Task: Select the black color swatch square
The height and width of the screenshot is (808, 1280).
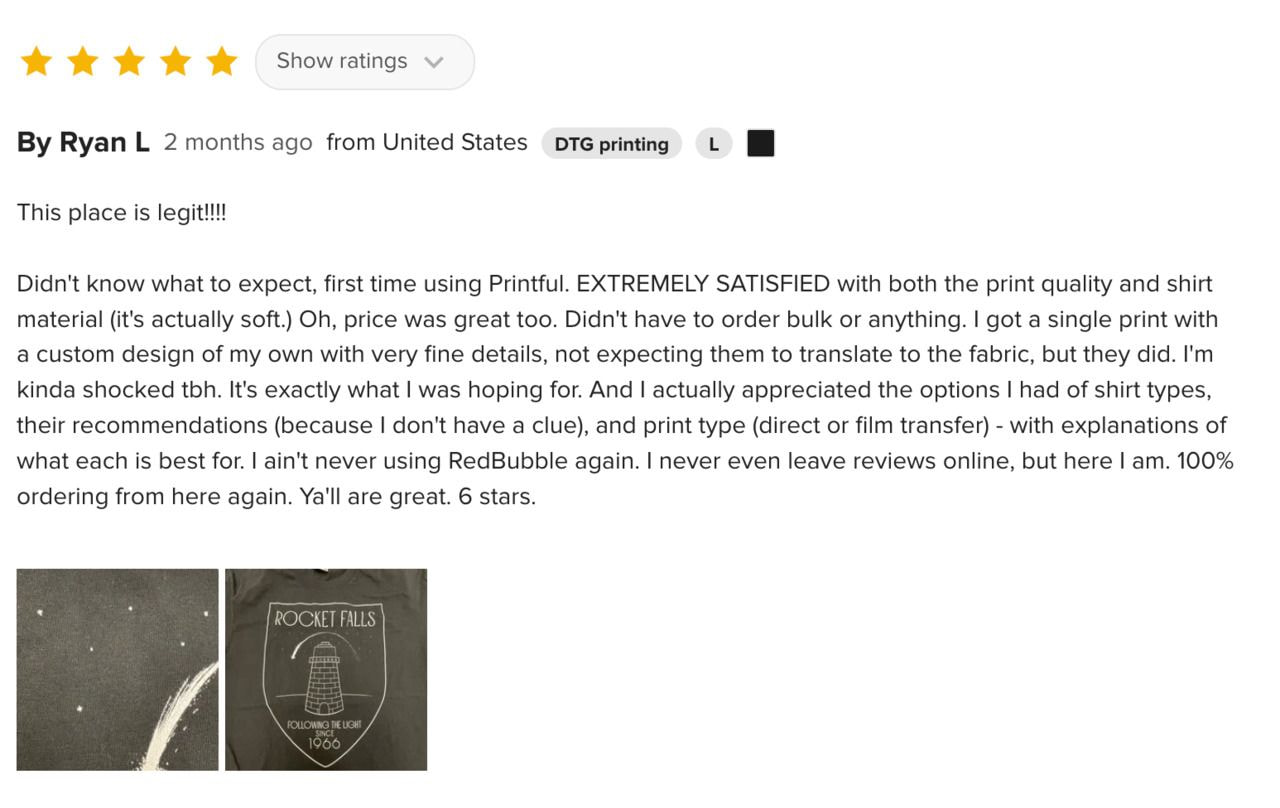Action: point(760,142)
